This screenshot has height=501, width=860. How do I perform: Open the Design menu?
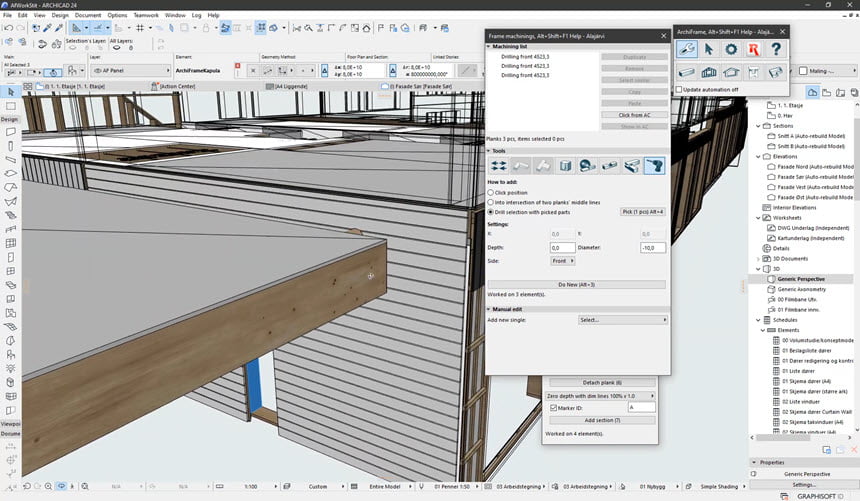pos(60,15)
